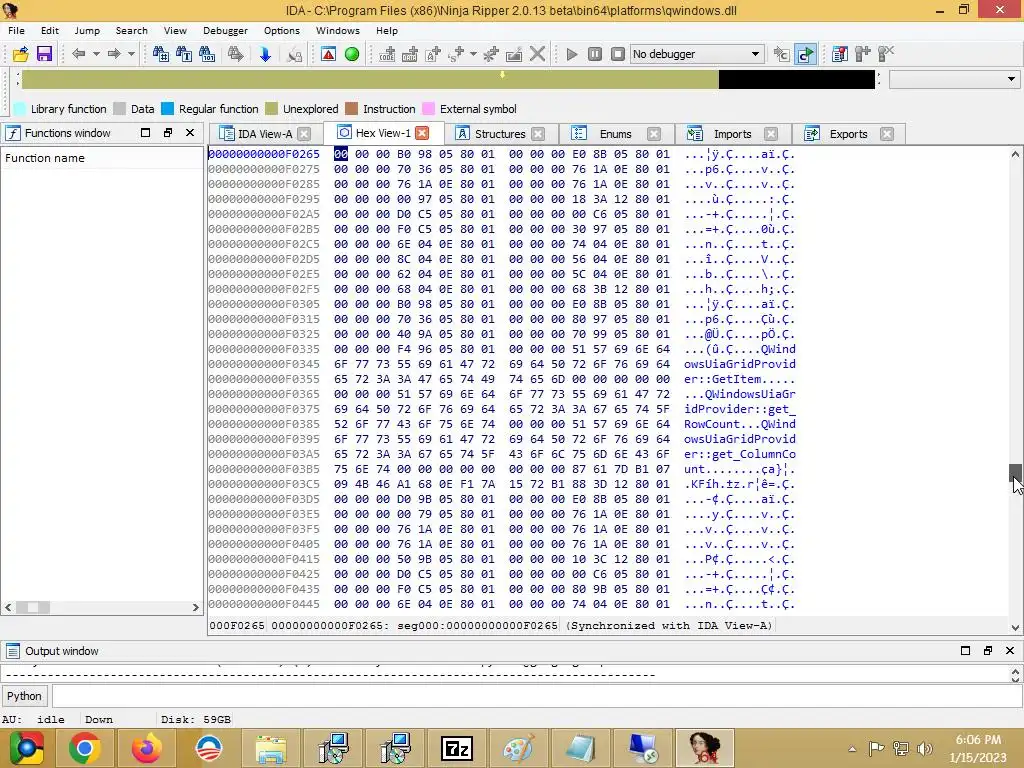
Task: Jump back with the left arrow
Action: point(79,54)
